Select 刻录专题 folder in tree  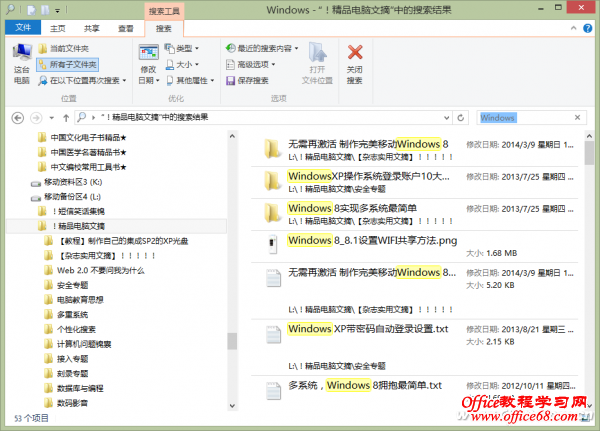click(67, 374)
